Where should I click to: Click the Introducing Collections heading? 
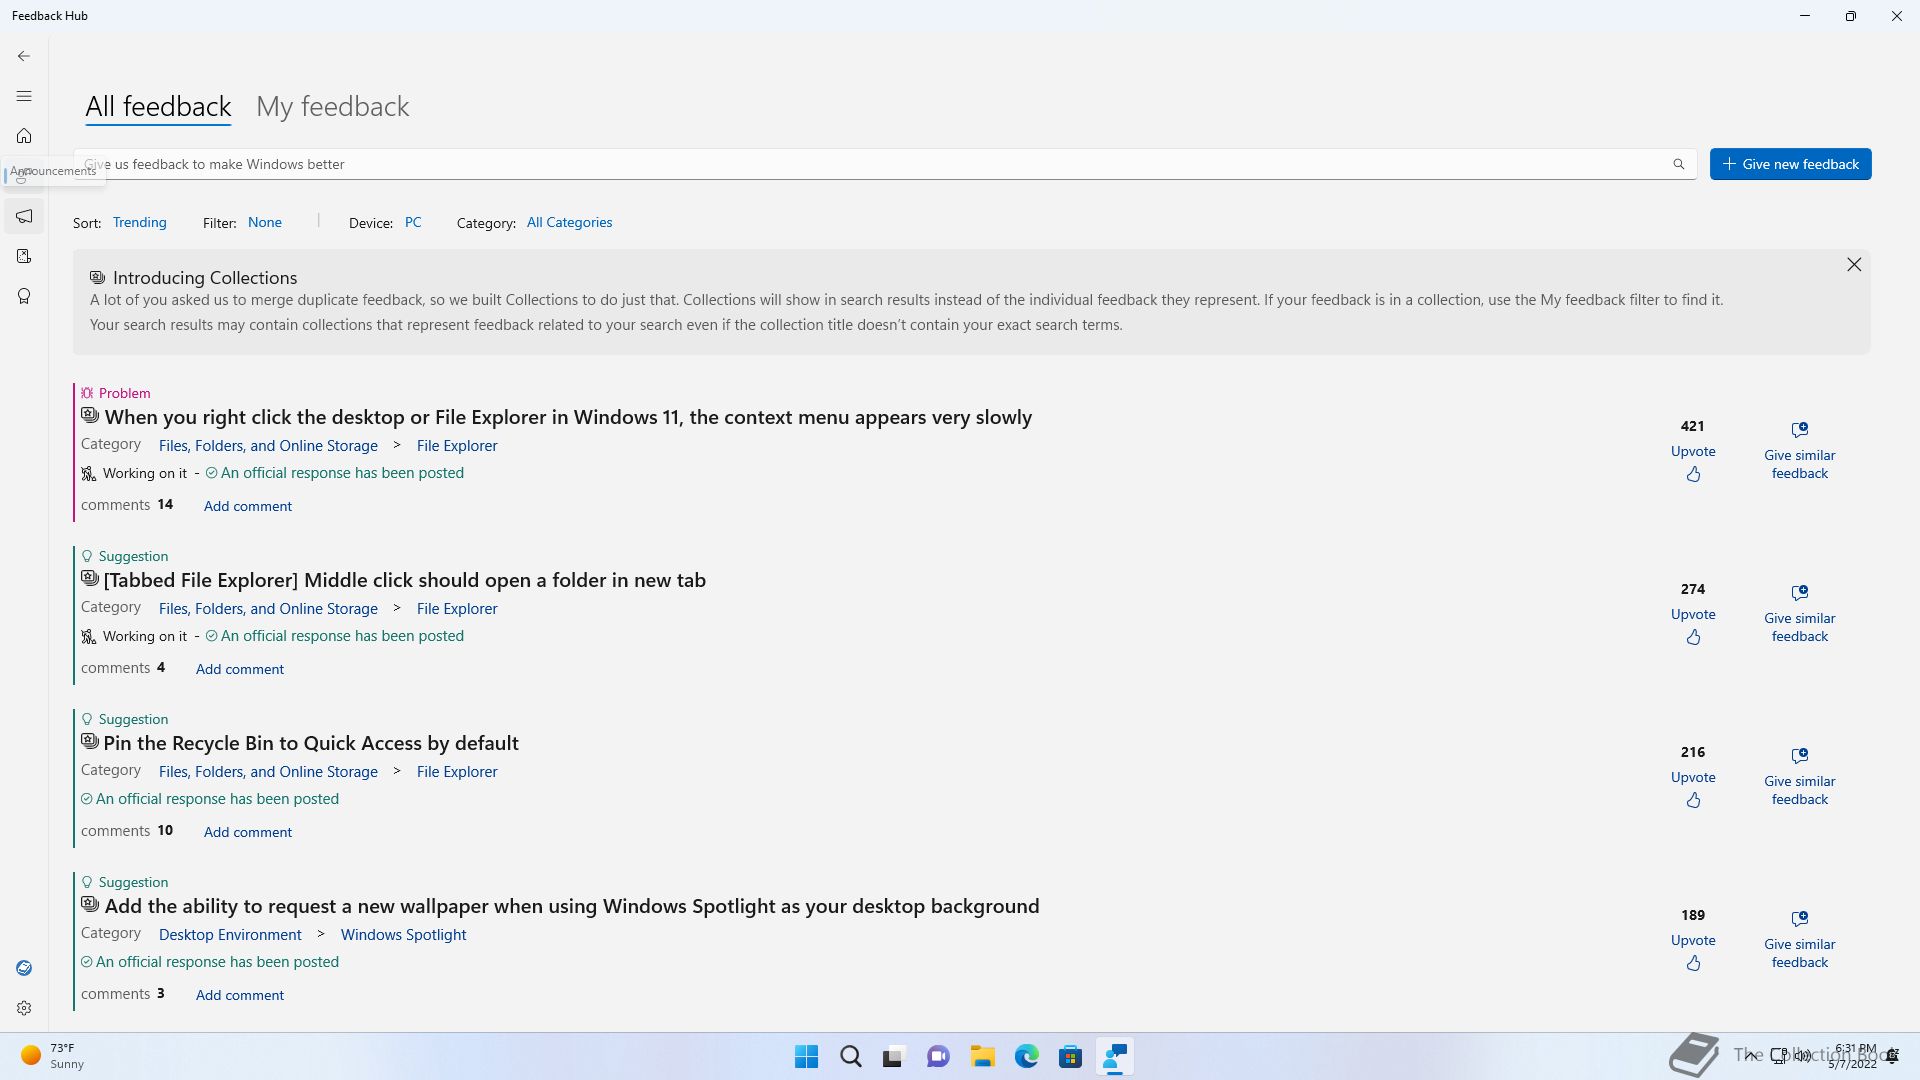205,278
